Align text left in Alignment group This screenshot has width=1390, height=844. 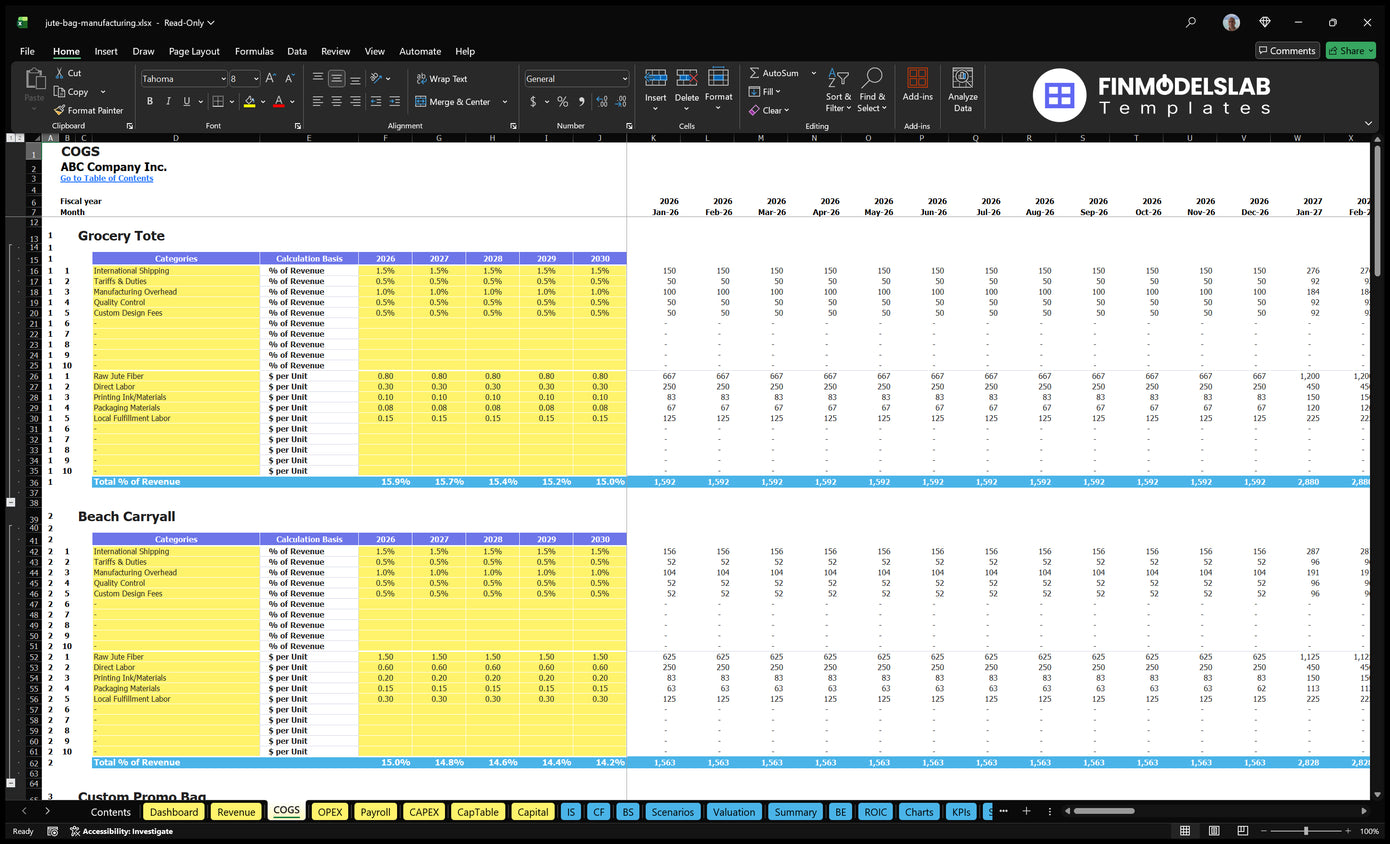click(x=318, y=101)
